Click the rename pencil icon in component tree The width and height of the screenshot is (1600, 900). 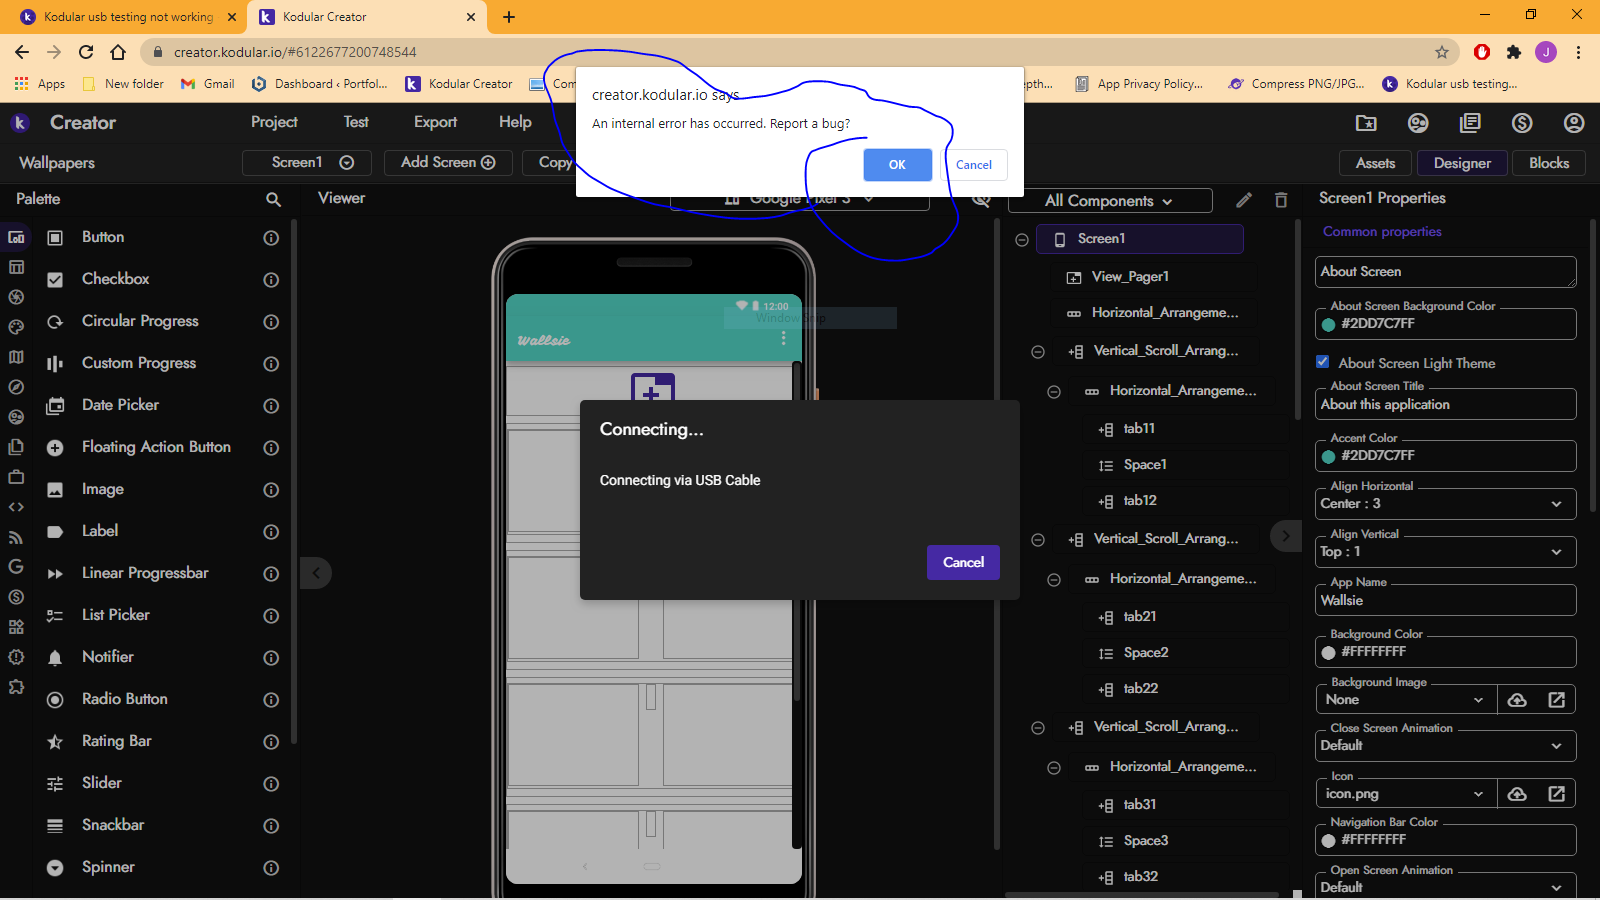pos(1244,200)
